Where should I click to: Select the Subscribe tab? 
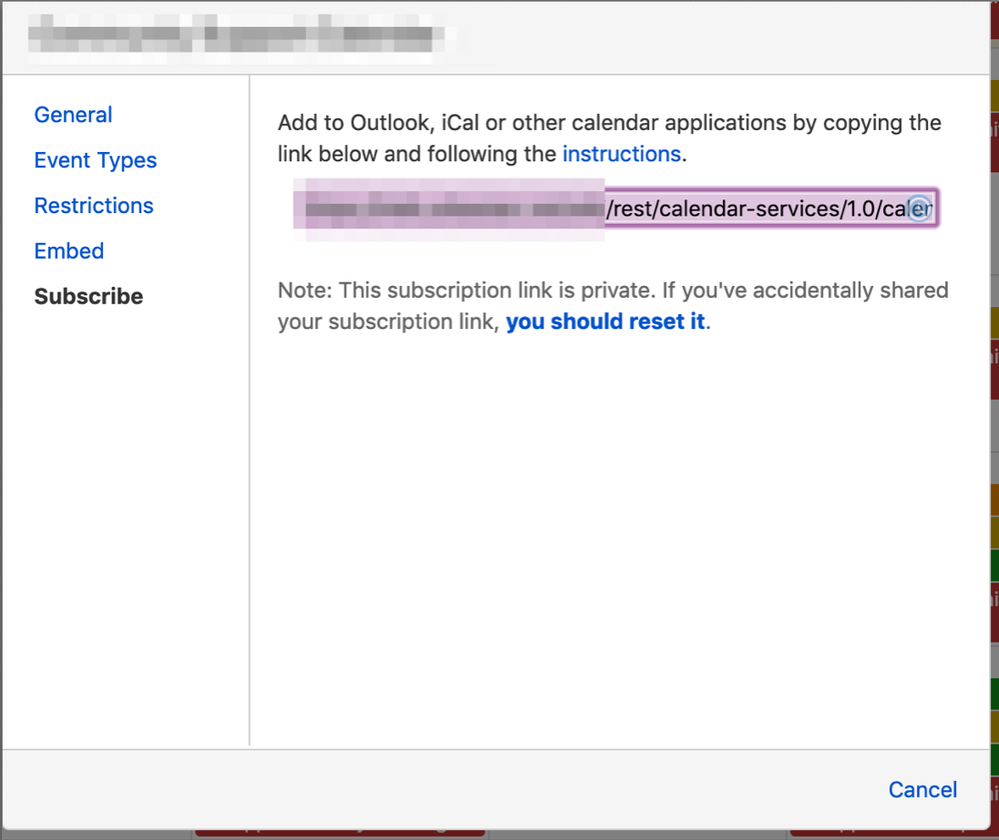click(x=89, y=296)
